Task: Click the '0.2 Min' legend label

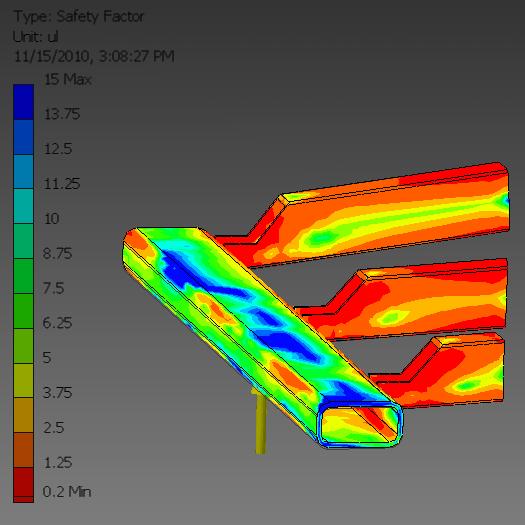Action: [67, 492]
